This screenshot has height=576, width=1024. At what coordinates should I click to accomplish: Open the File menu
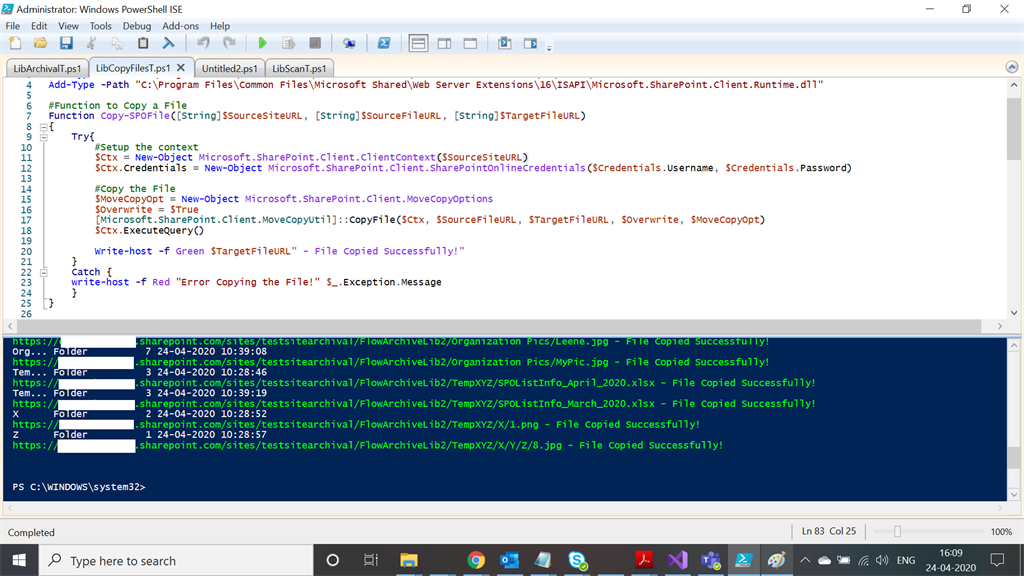pyautogui.click(x=12, y=26)
